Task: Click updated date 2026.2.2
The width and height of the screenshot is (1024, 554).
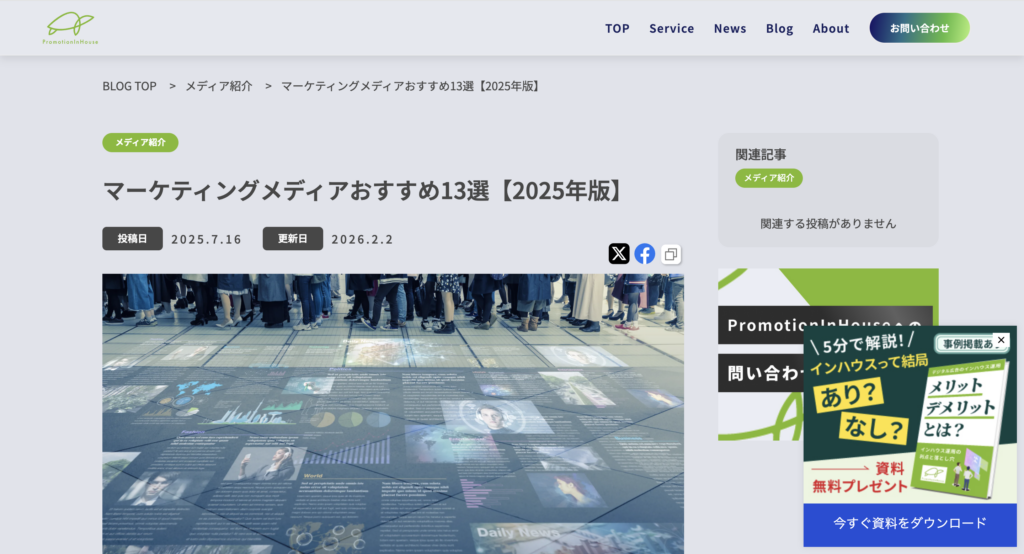Action: [362, 239]
